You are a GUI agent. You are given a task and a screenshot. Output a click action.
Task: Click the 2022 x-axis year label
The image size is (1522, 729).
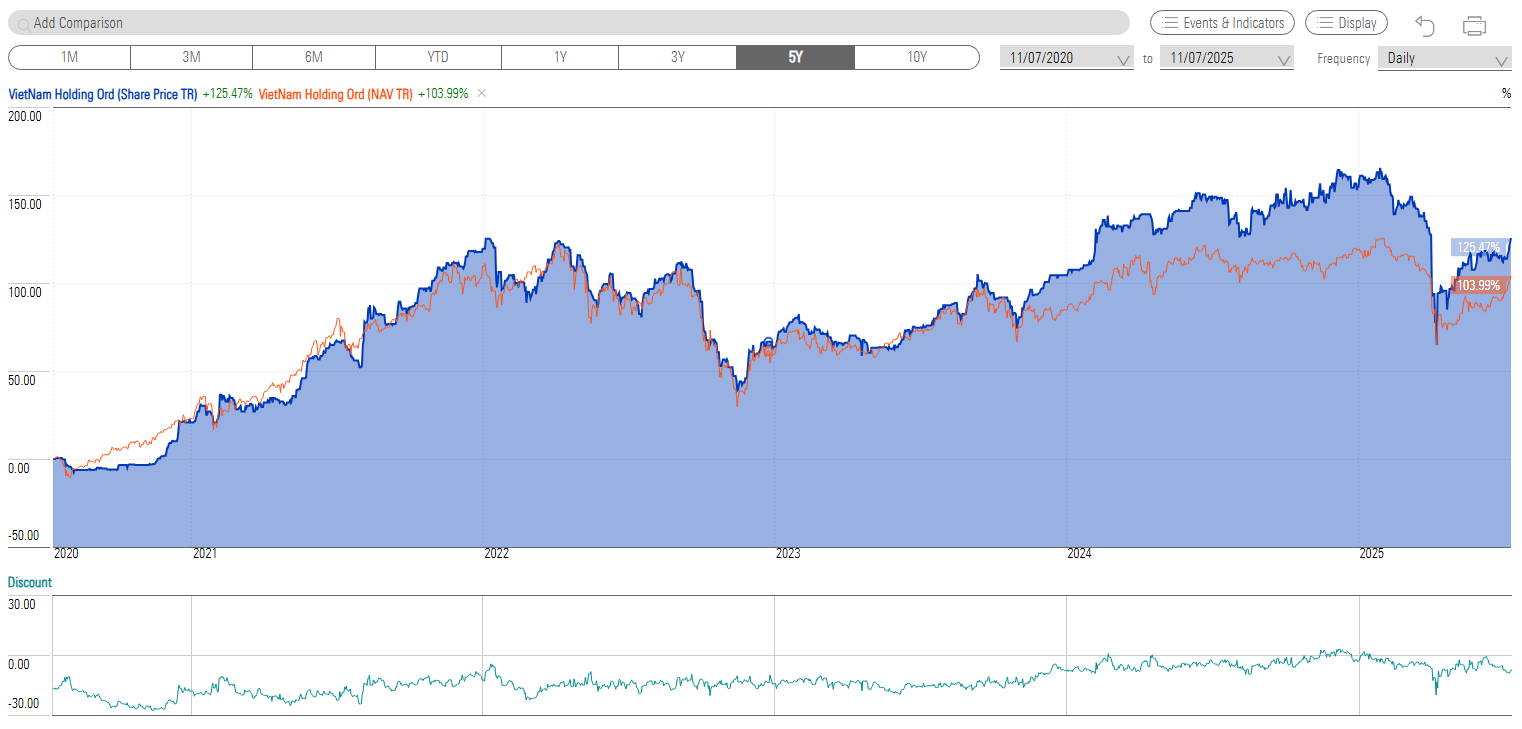click(x=497, y=553)
